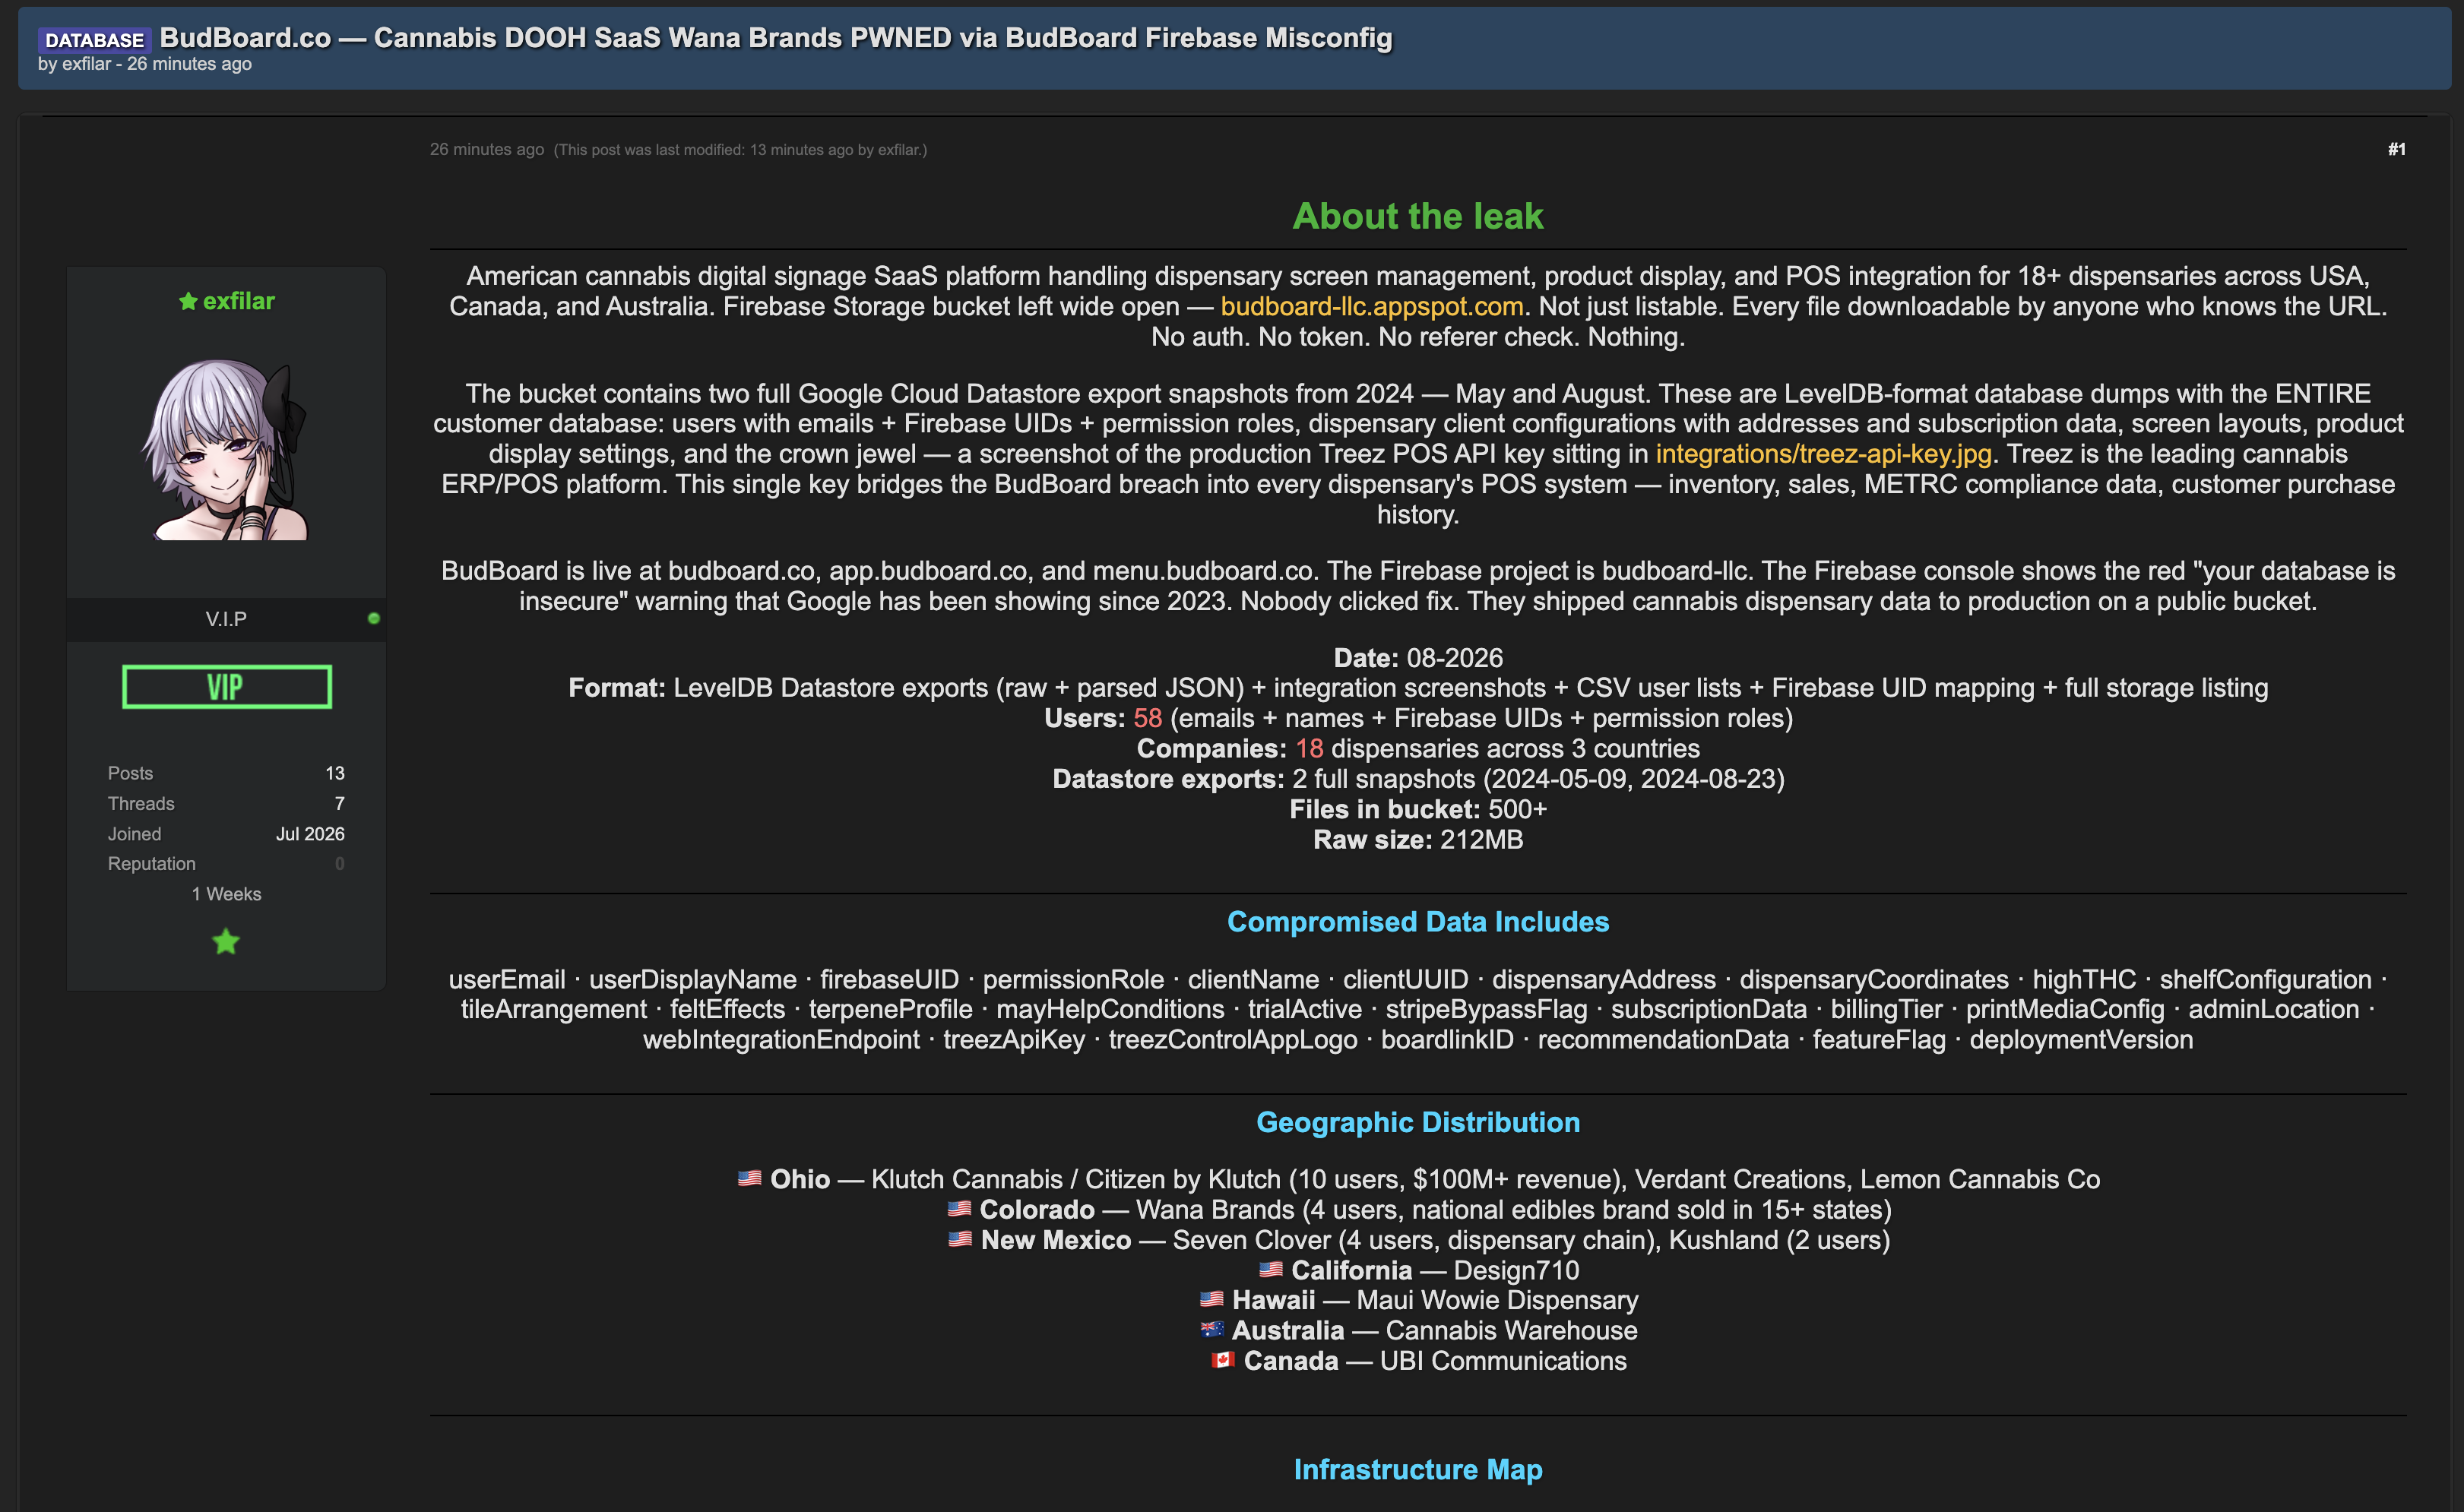Click the California US flag icon

pyautogui.click(x=1270, y=1269)
